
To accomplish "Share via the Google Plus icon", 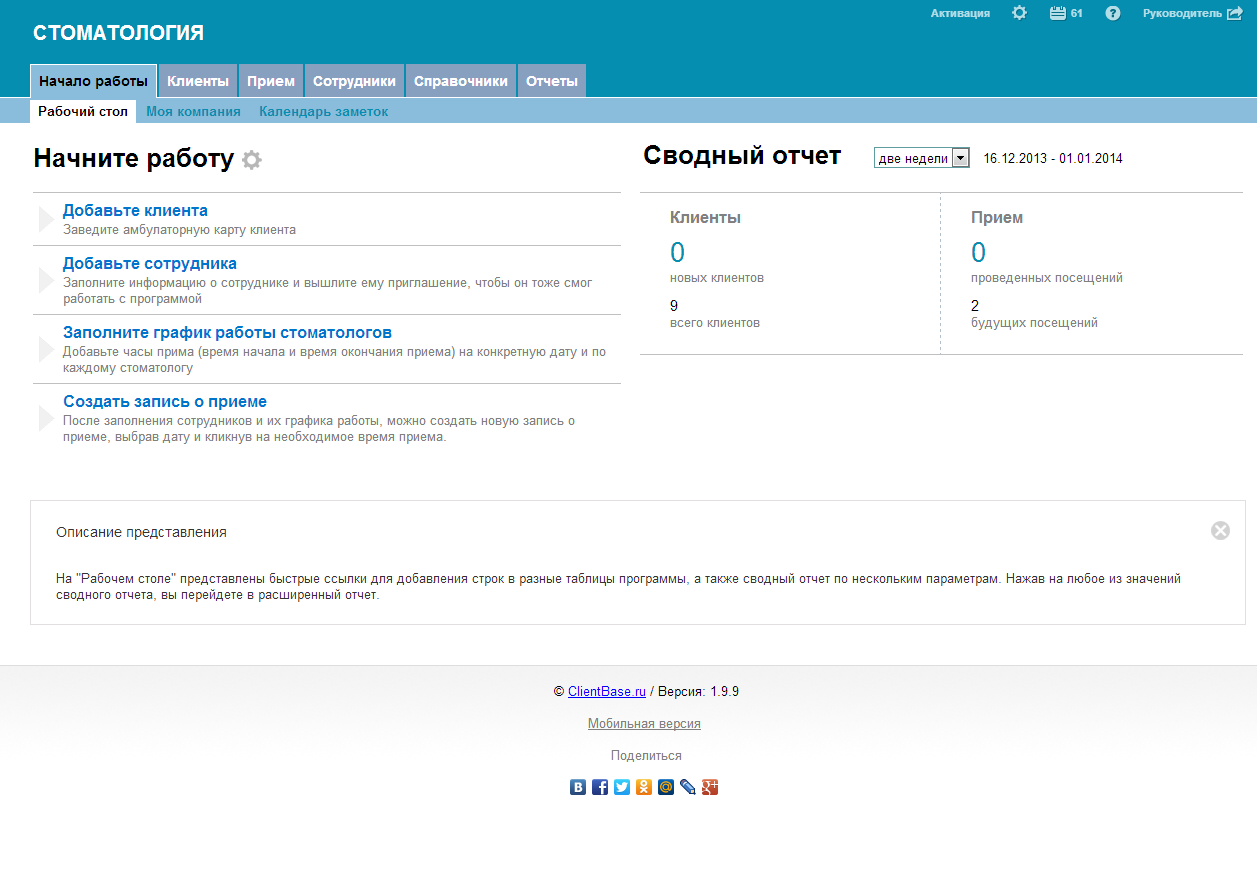I will tap(710, 787).
